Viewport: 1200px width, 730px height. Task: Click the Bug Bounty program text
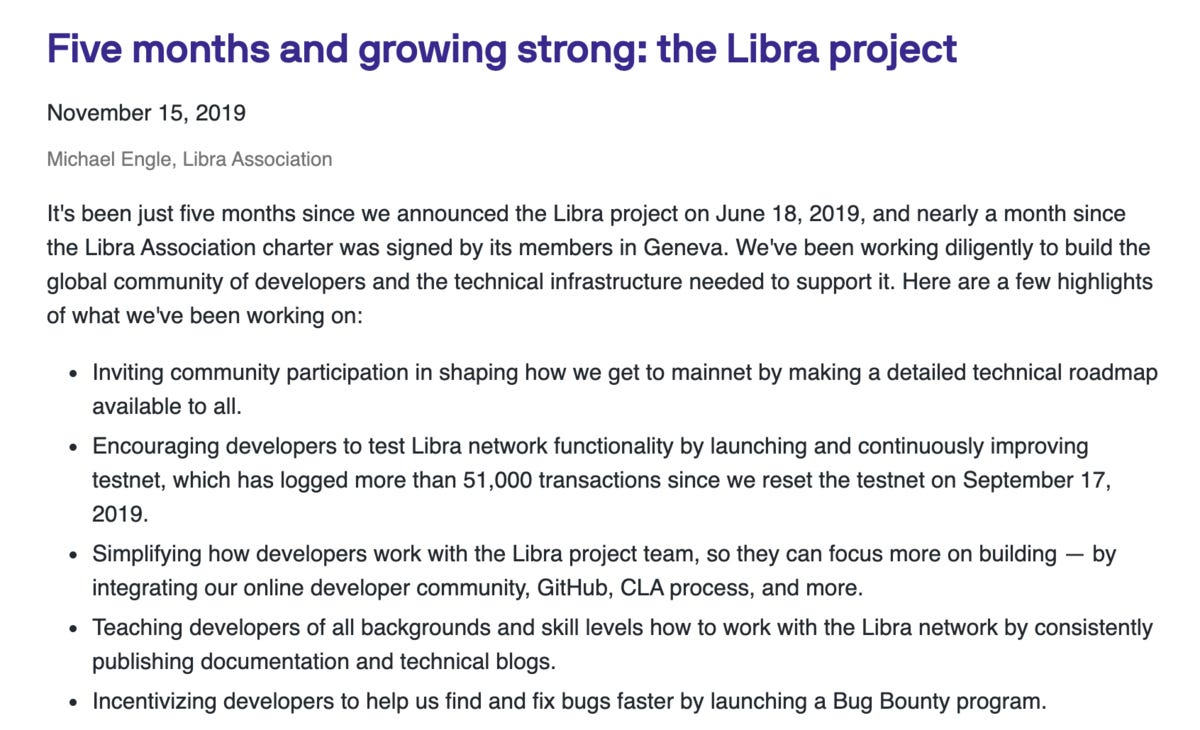(x=939, y=702)
